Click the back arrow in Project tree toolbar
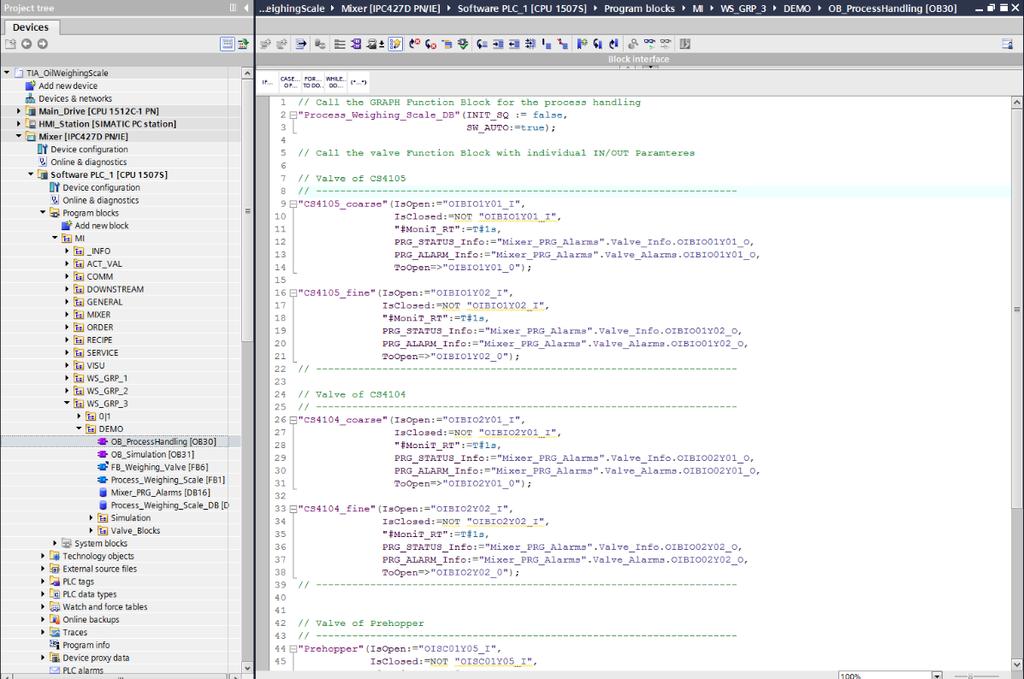 pos(26,44)
